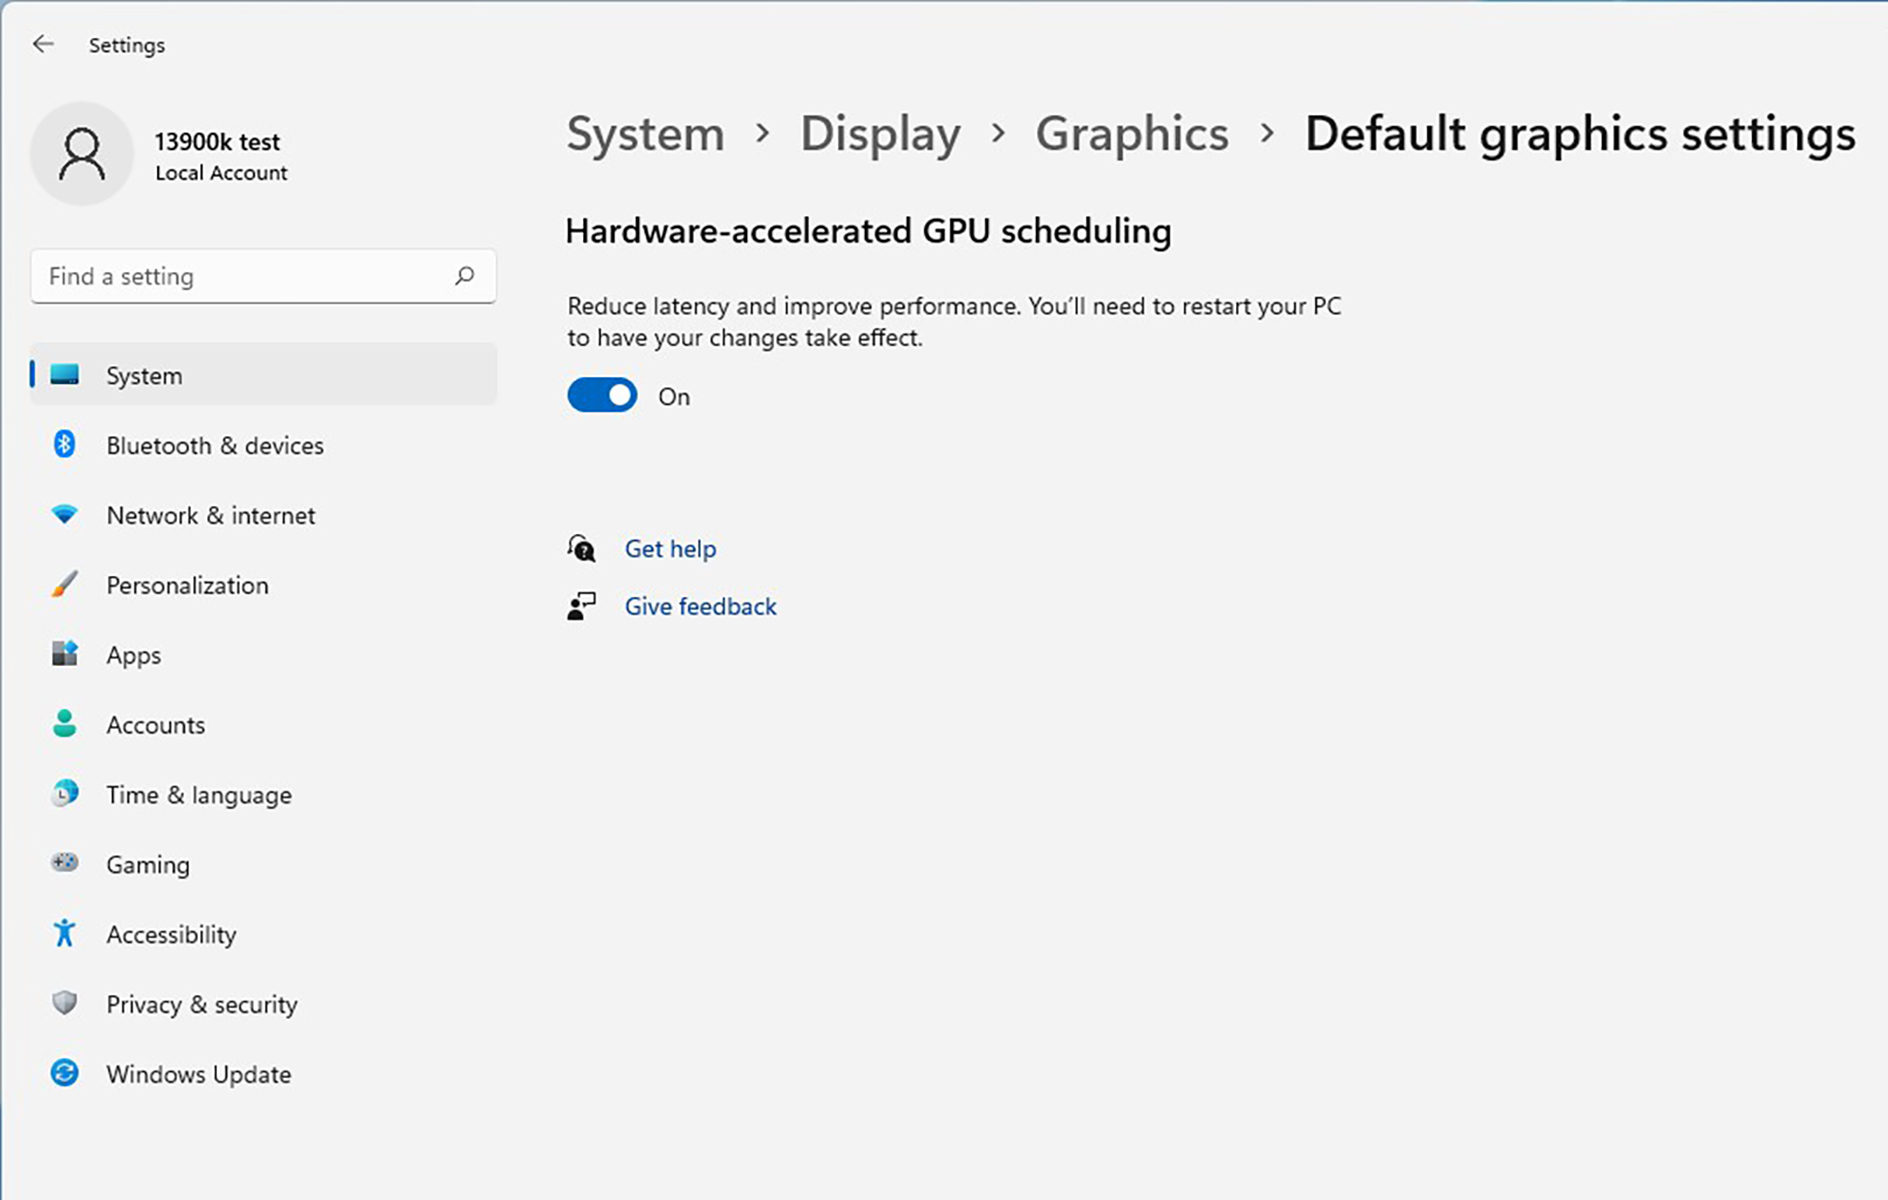Open the Gaming controller icon
Image resolution: width=1888 pixels, height=1200 pixels.
64,864
